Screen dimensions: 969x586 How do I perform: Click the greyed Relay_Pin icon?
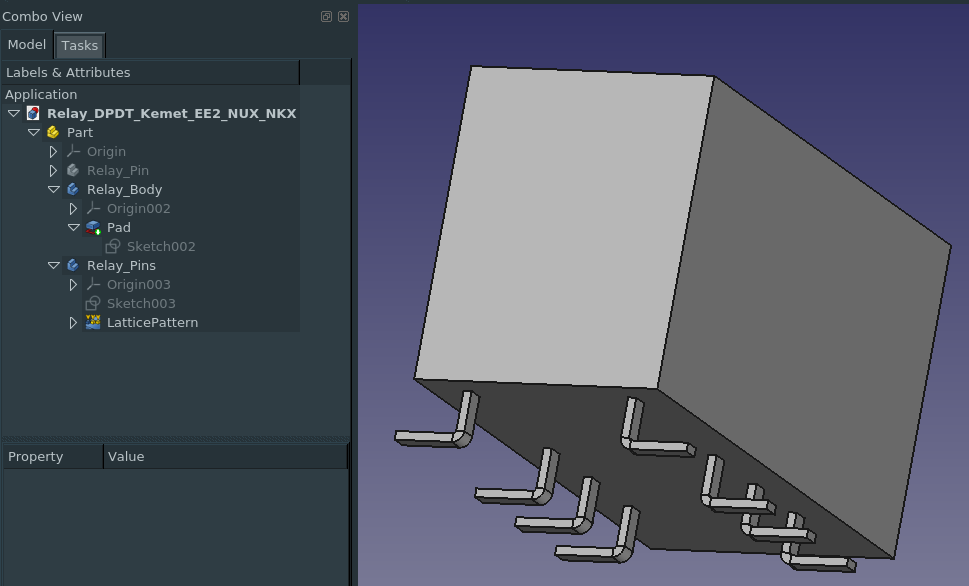(x=73, y=171)
